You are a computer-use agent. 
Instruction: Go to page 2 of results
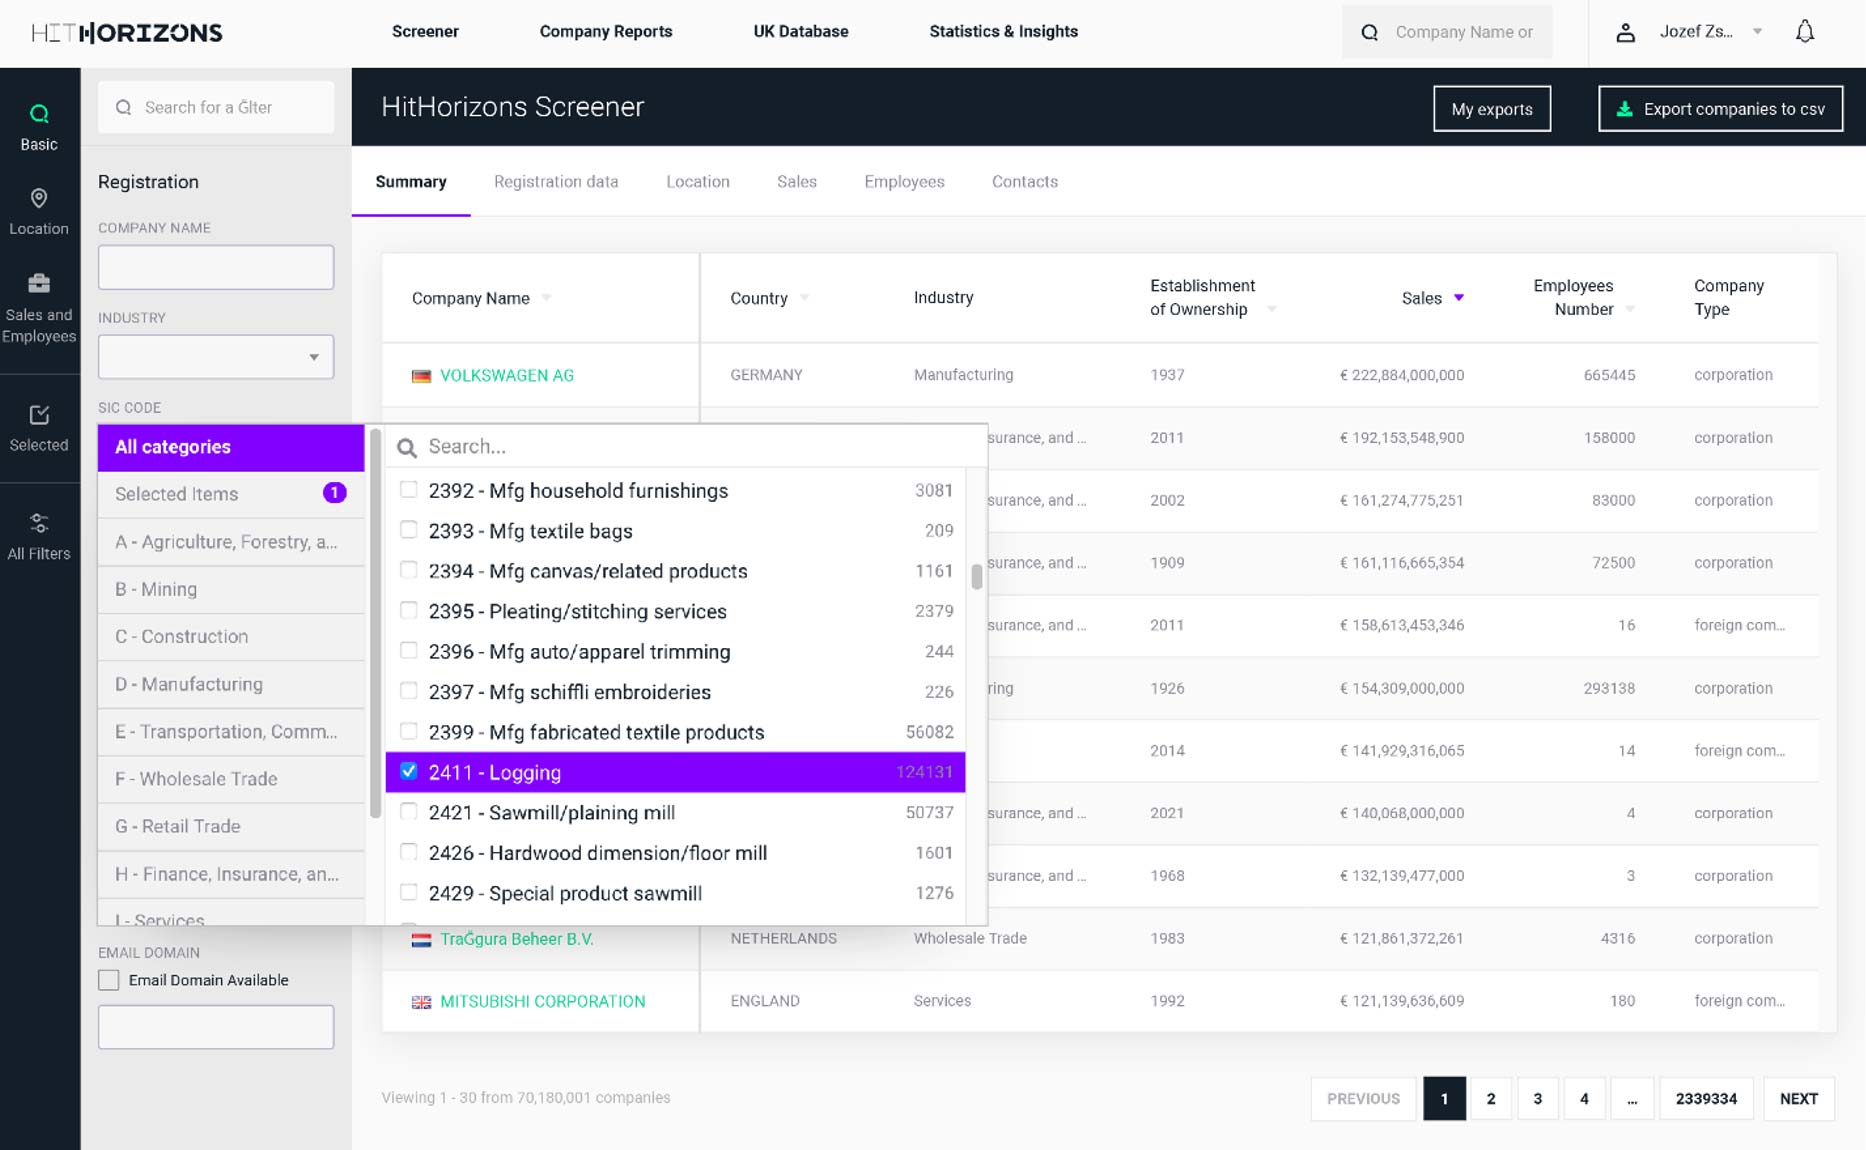(x=1491, y=1099)
